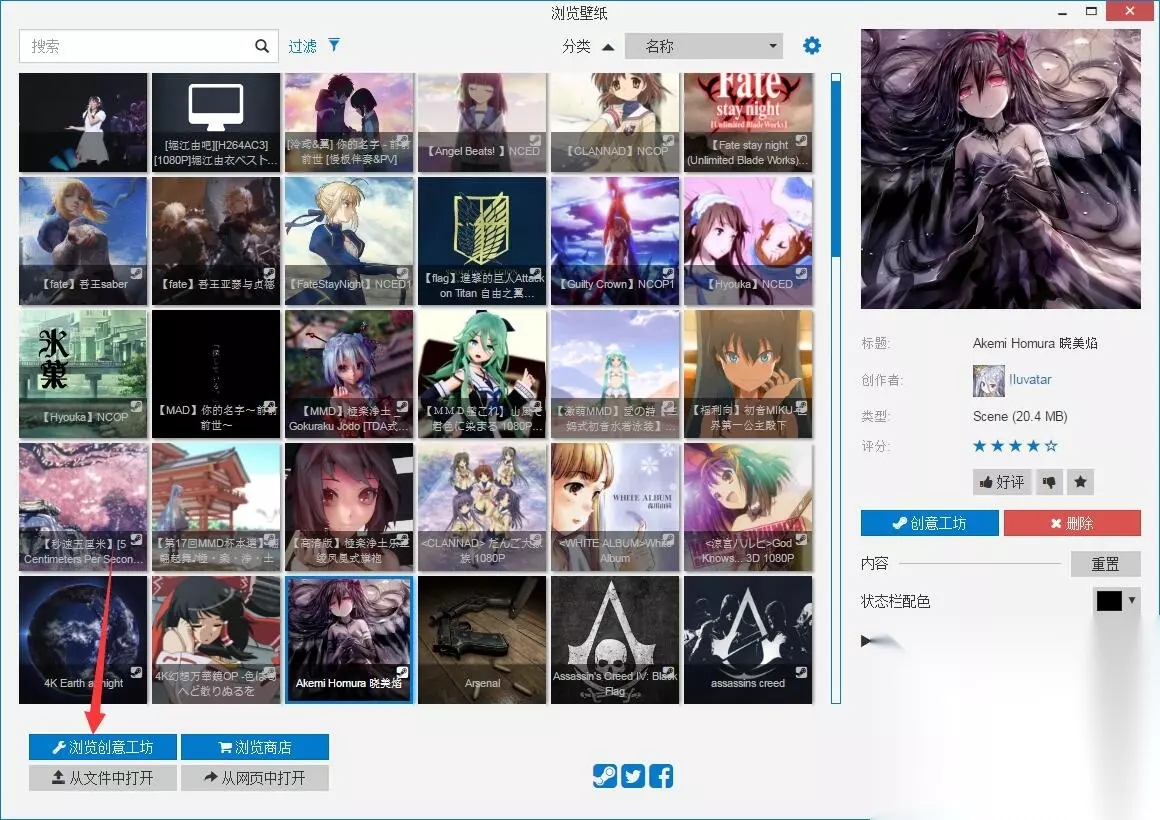Open 浏览创意工坊 workshop browser
1160x820 pixels.
point(103,747)
